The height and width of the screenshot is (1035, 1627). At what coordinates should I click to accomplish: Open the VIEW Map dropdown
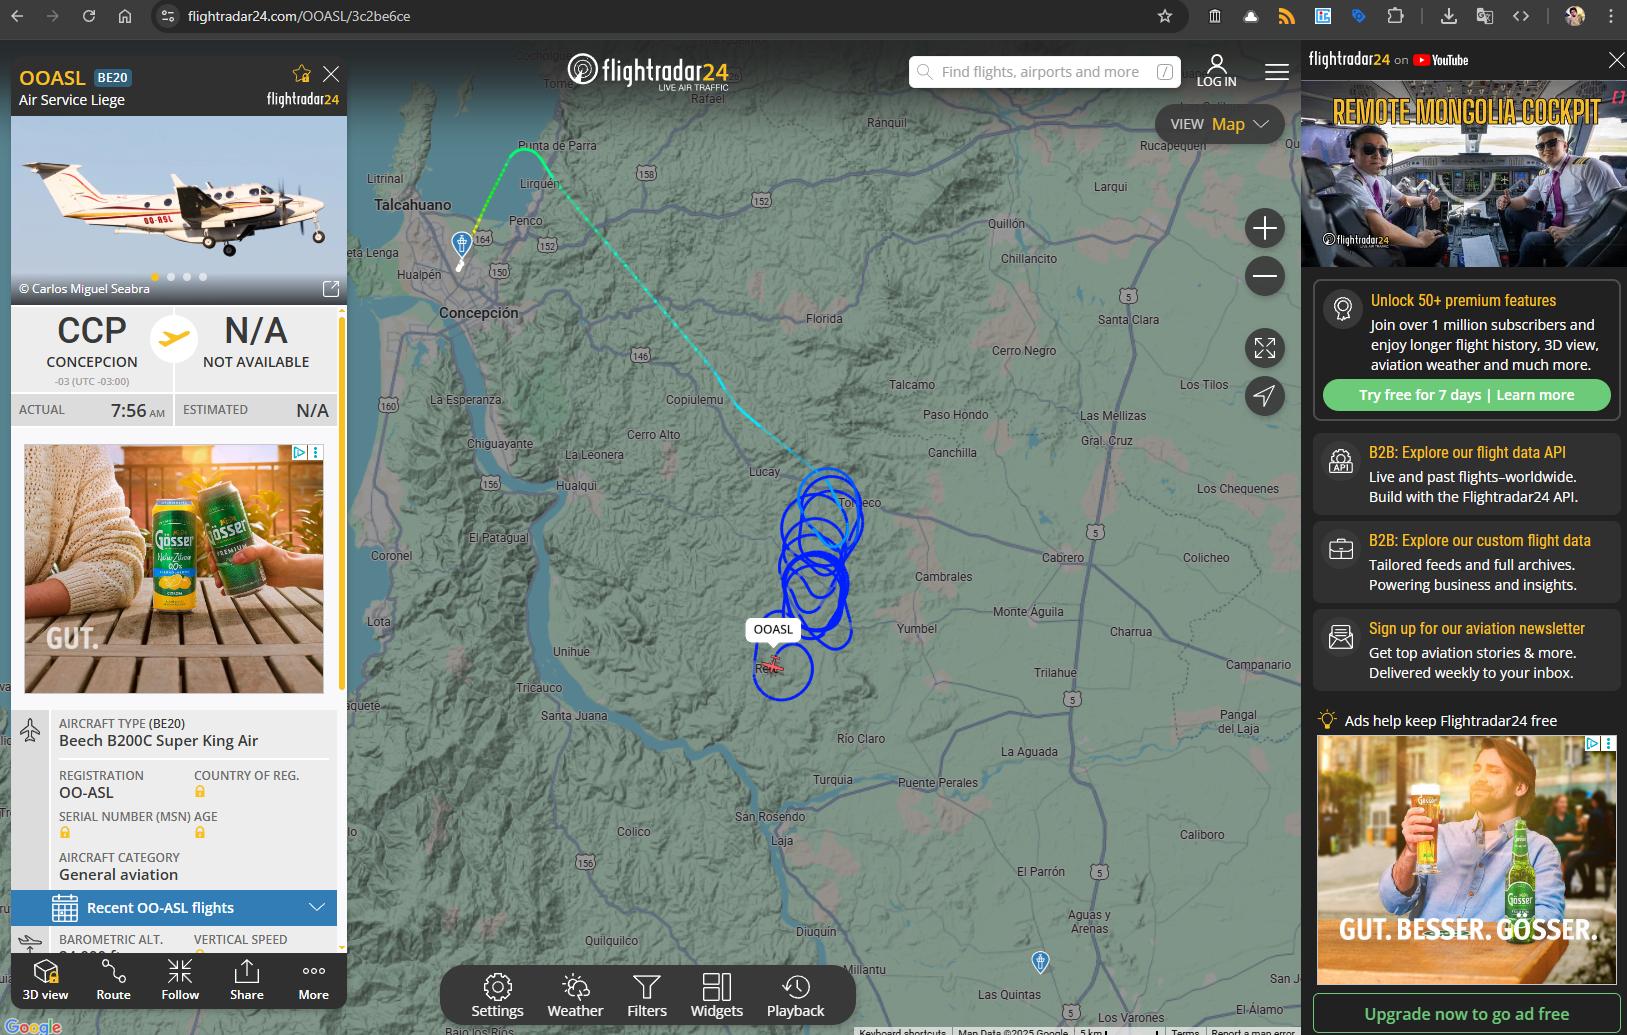click(1220, 124)
